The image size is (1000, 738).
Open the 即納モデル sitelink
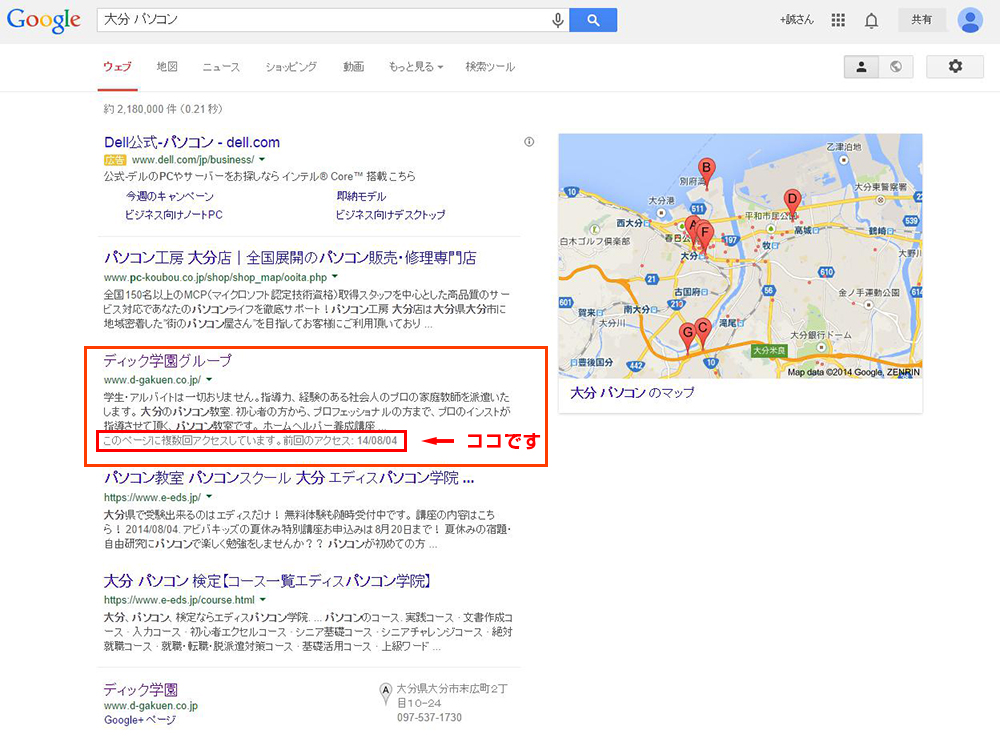361,196
